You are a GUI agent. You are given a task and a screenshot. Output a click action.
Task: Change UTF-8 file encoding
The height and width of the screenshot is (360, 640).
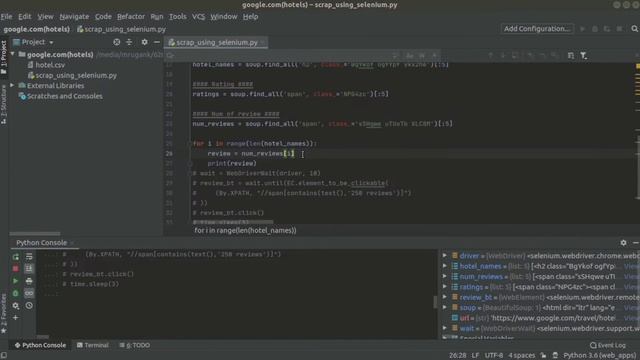pyautogui.click(x=494, y=356)
